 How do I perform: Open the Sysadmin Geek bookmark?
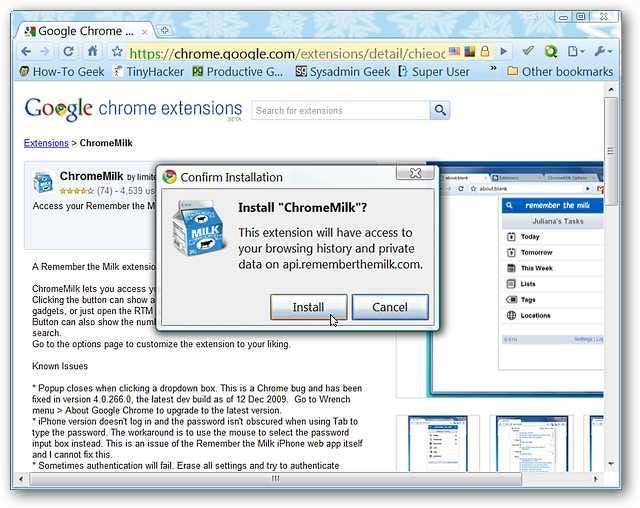342,72
